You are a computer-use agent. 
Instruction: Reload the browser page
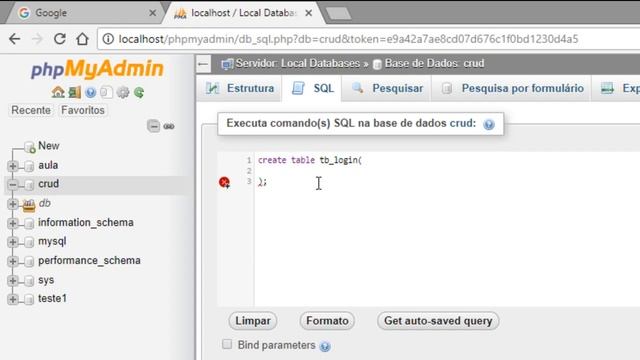tap(60, 39)
